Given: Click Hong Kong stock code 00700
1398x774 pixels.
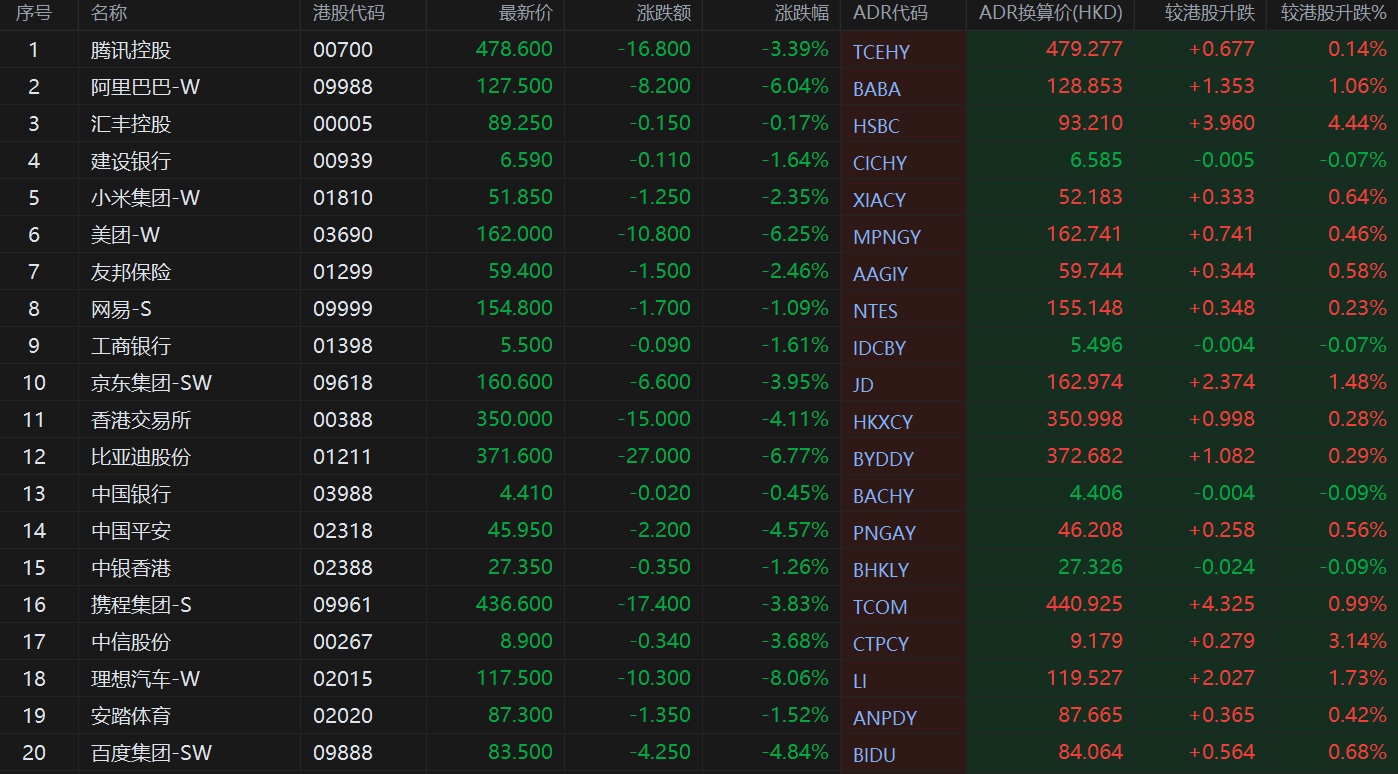Looking at the screenshot, I should click(x=343, y=50).
